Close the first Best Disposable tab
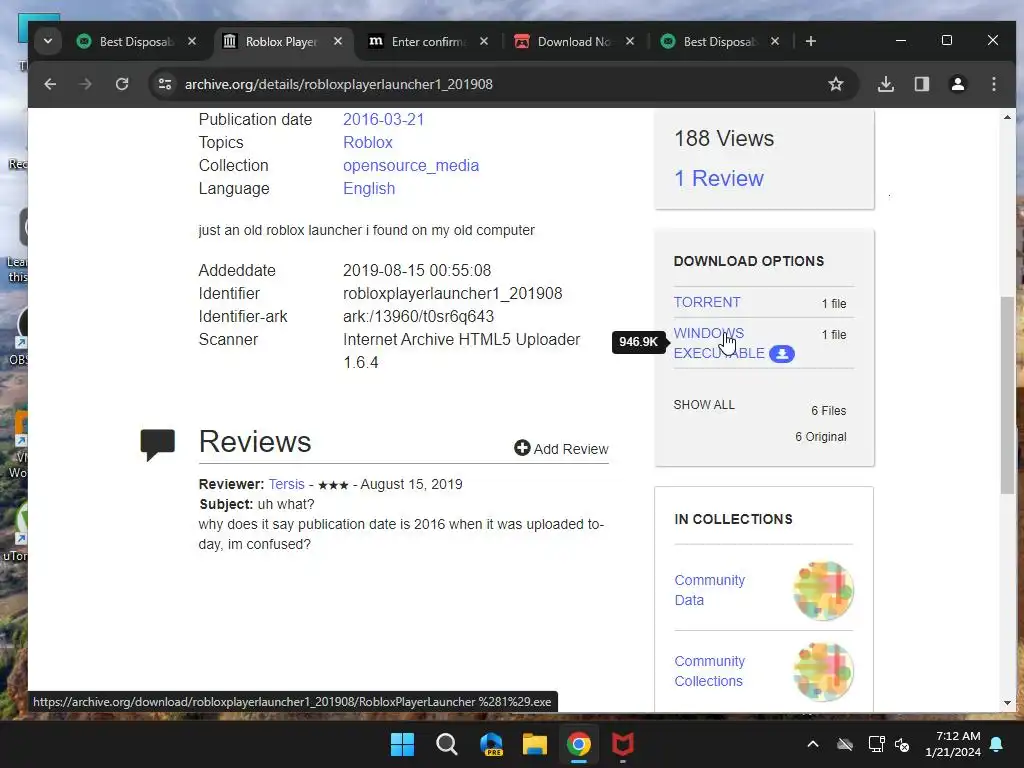Viewport: 1024px width, 768px height. click(x=191, y=41)
